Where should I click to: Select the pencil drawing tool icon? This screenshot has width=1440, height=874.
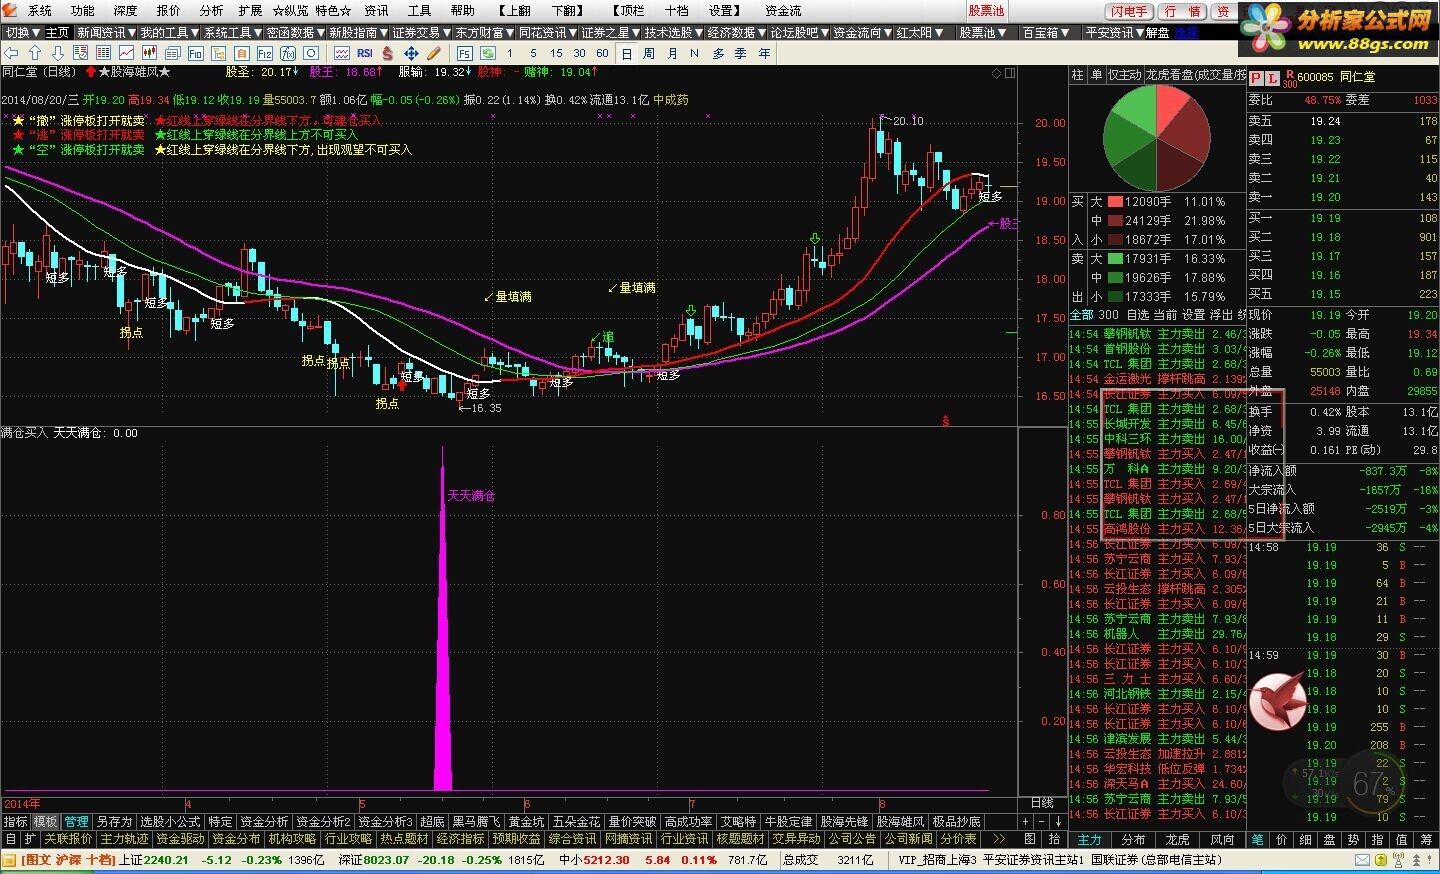click(433, 53)
